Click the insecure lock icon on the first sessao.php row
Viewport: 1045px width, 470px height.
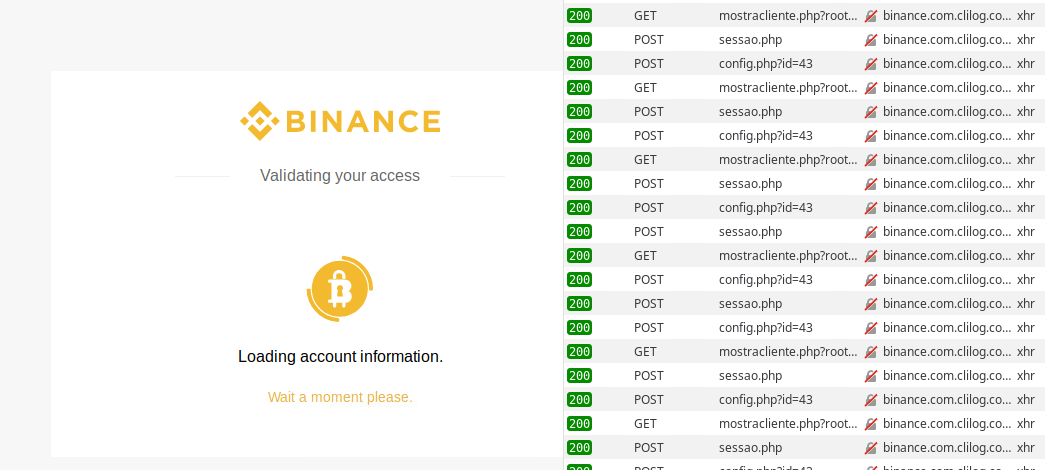pos(871,40)
